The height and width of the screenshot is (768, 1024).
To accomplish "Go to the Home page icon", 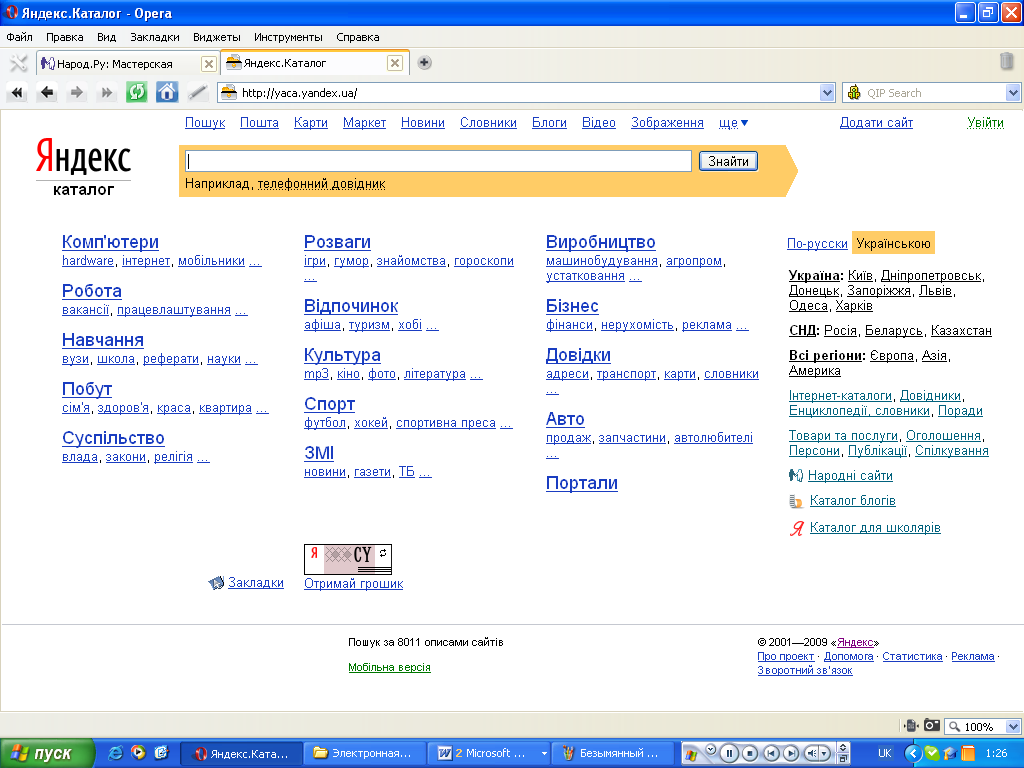I will [x=167, y=92].
